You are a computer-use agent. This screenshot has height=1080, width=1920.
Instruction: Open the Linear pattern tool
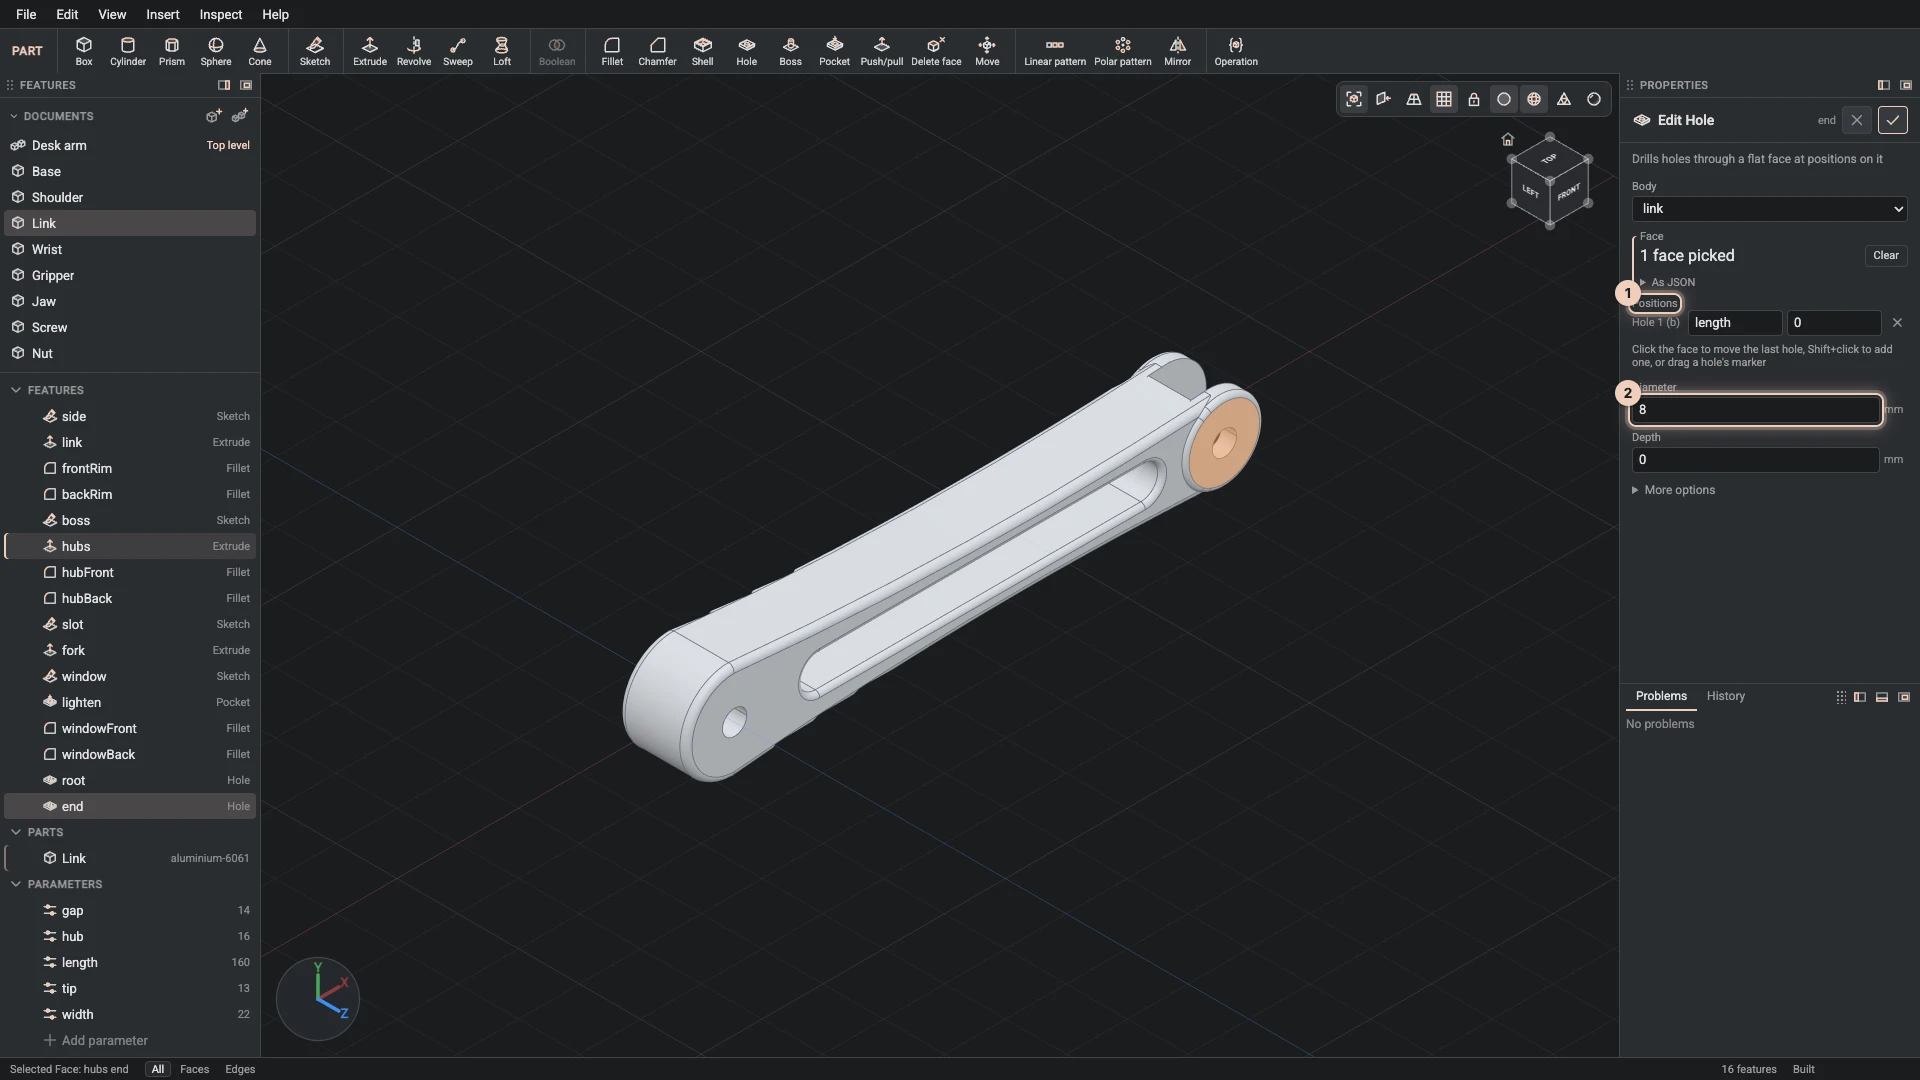pos(1055,51)
